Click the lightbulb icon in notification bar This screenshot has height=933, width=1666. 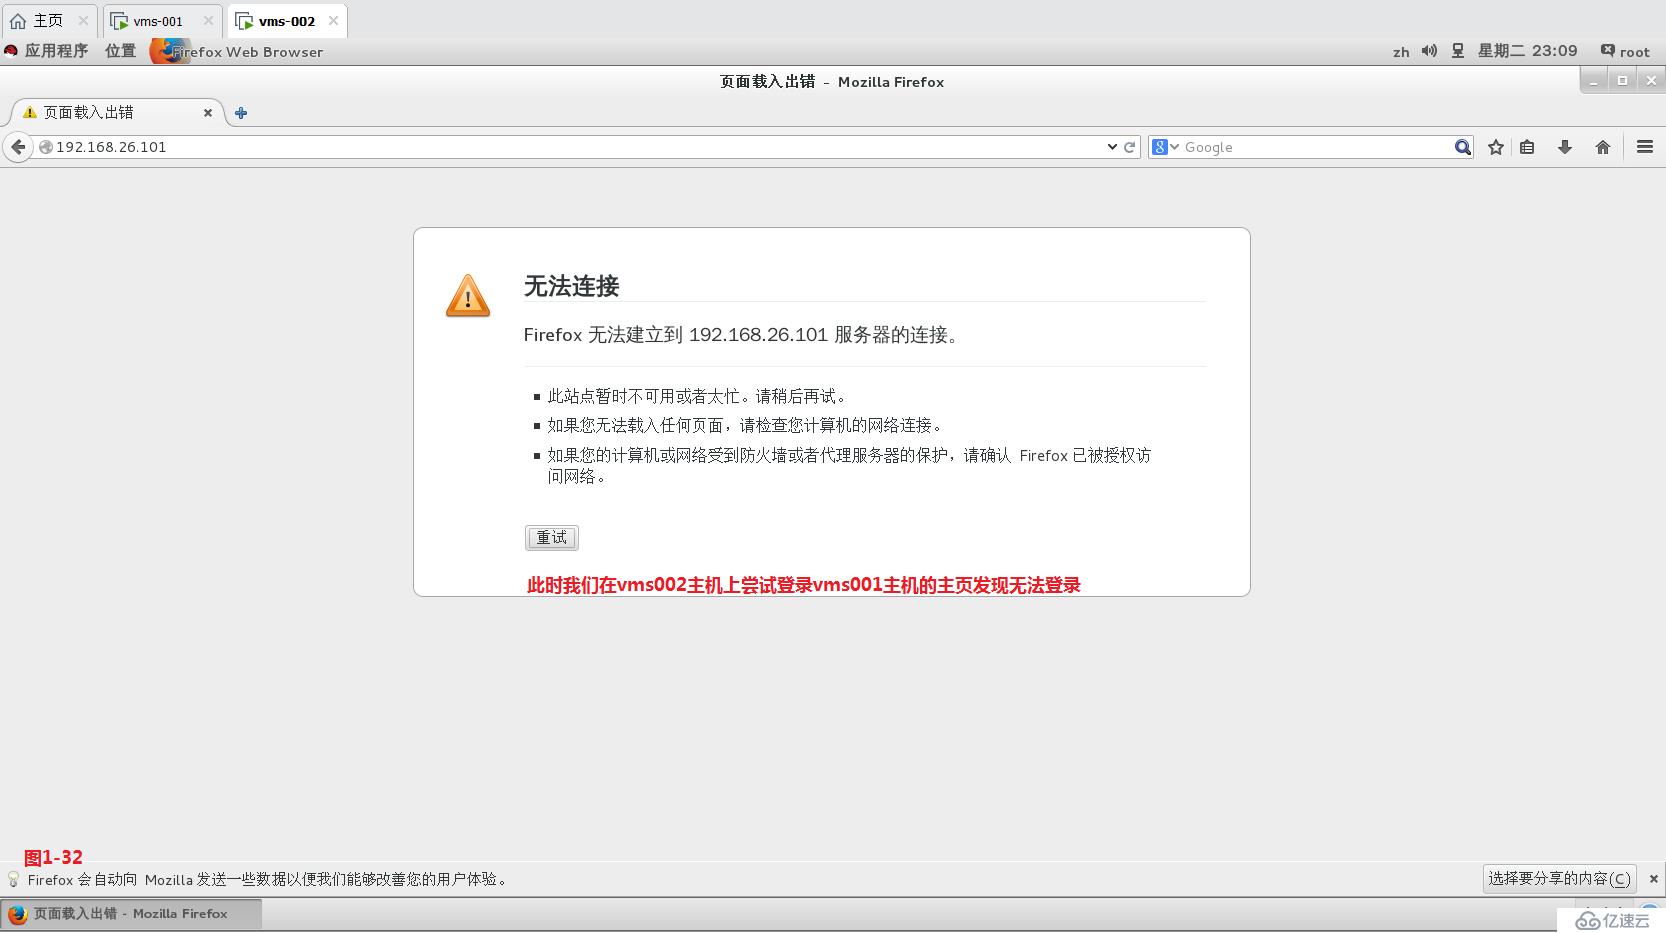13,879
